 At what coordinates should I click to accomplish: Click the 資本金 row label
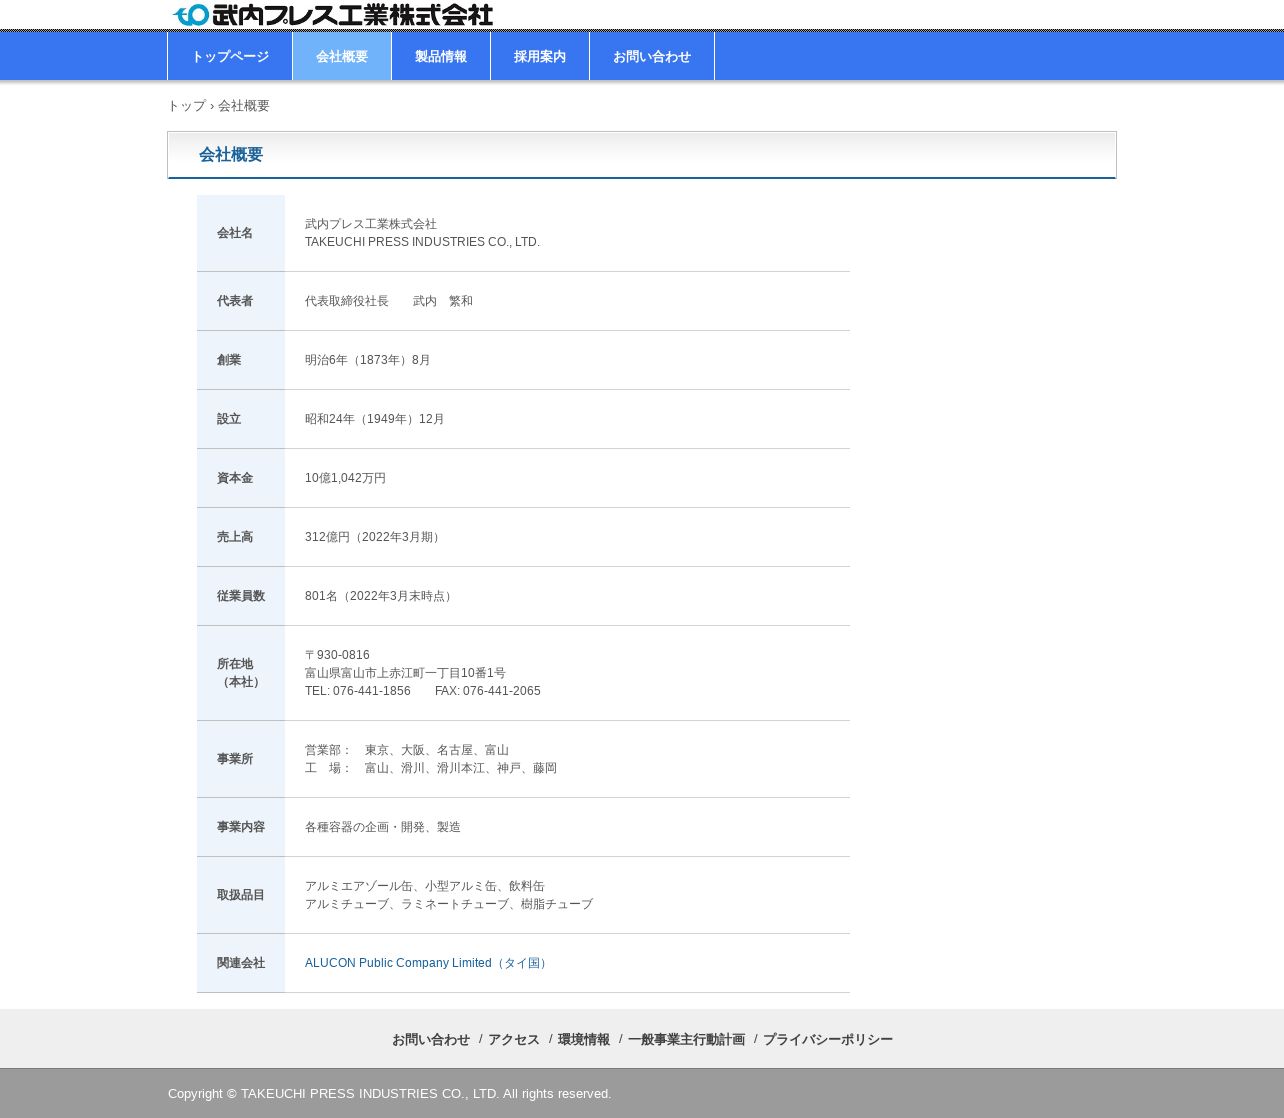tap(235, 478)
